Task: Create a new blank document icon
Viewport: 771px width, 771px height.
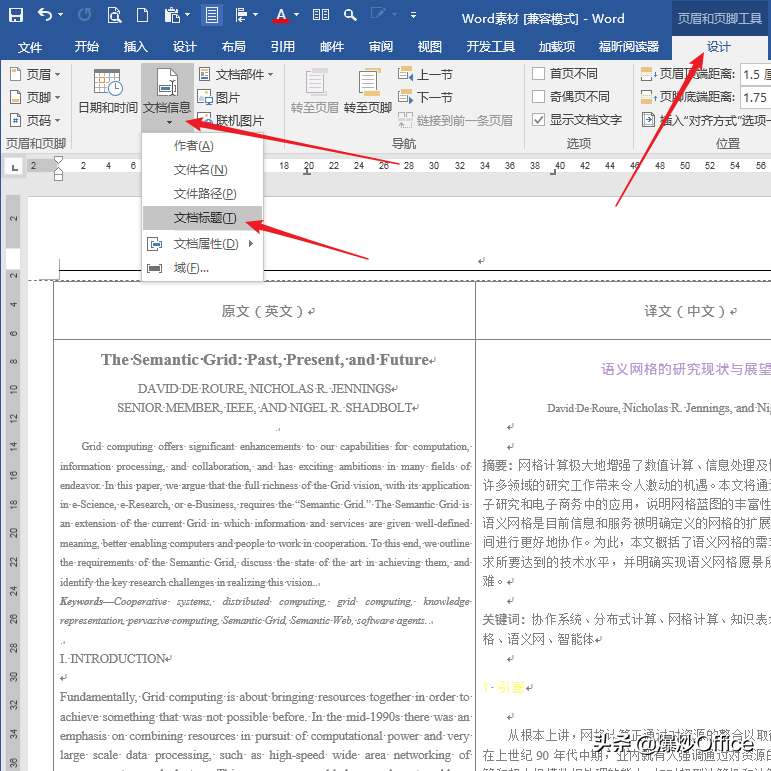Action: 143,15
